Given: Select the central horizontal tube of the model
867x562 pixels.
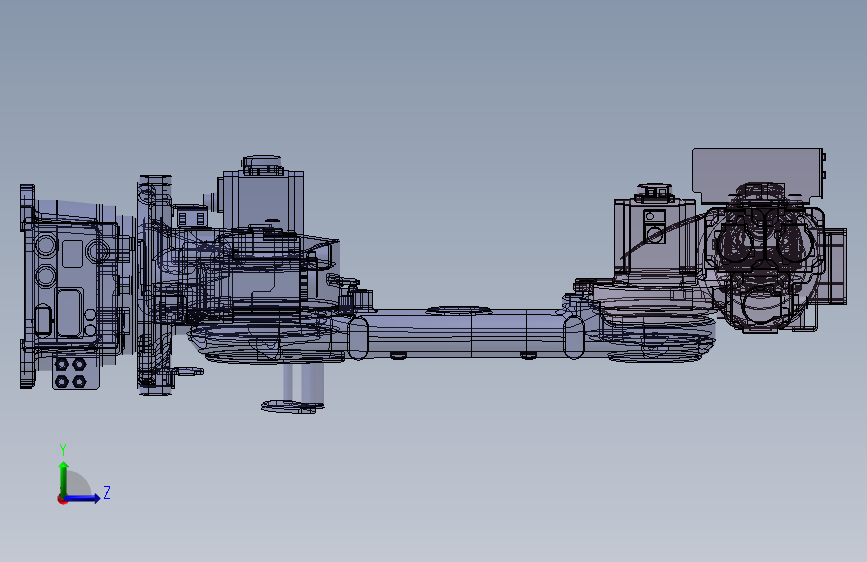Looking at the screenshot, I should tap(464, 334).
